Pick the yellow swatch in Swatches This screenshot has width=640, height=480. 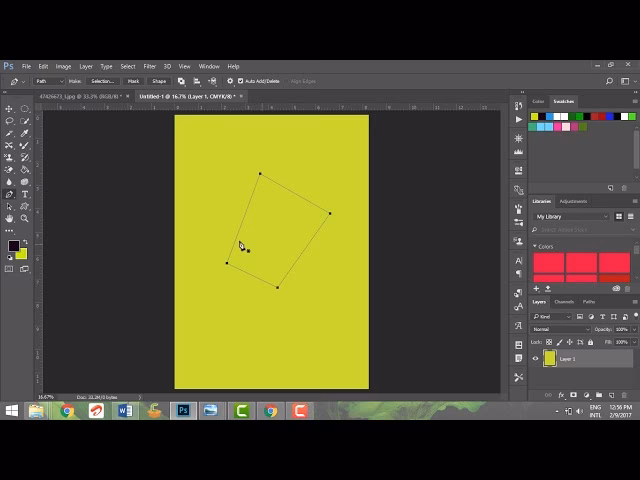(534, 117)
